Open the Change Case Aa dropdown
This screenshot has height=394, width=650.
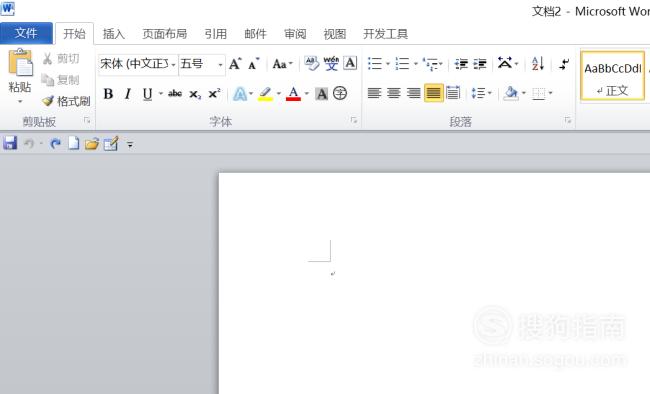click(283, 64)
